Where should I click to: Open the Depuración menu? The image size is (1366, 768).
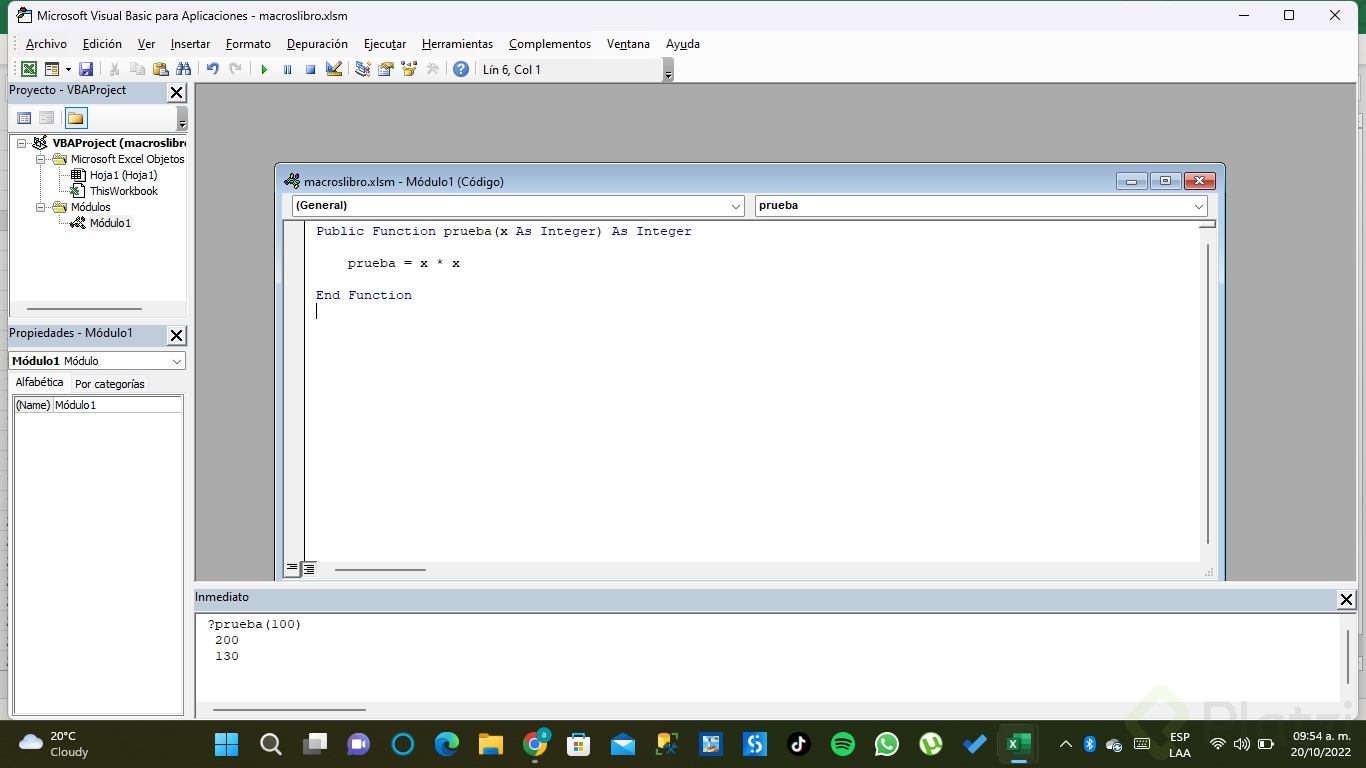tap(317, 44)
